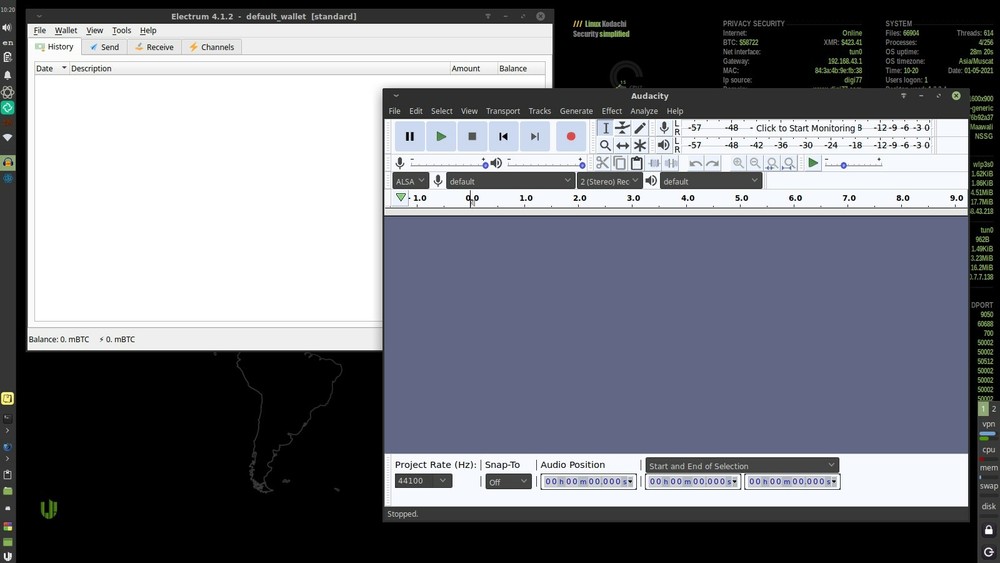Skip to end of the project
The image size is (1000, 563).
coord(534,136)
